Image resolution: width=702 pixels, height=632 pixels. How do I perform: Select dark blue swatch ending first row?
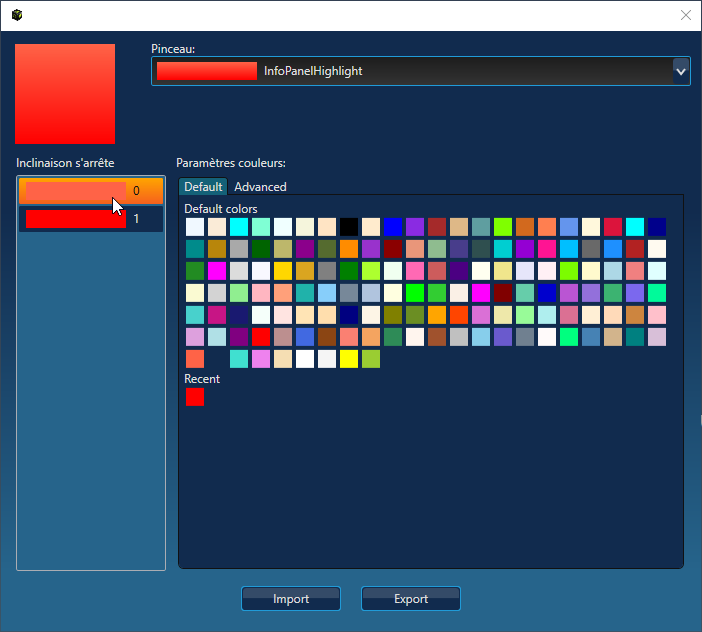tap(657, 227)
